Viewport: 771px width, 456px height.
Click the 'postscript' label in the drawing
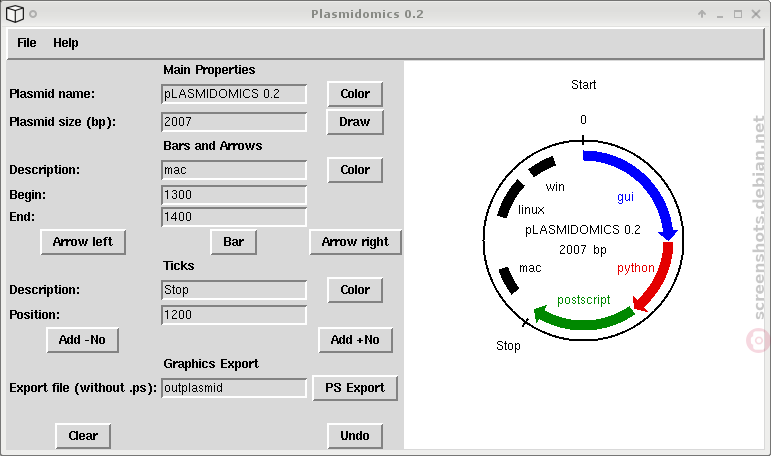coord(584,300)
